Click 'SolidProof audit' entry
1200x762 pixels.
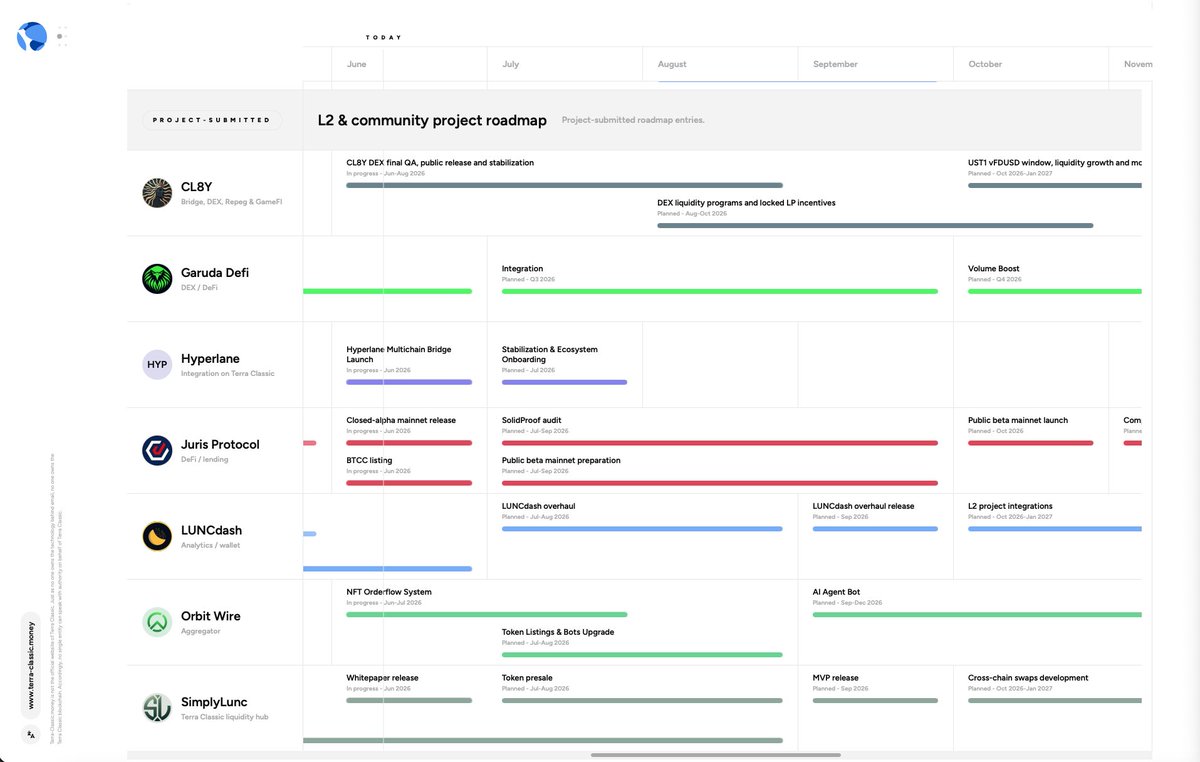click(719, 430)
